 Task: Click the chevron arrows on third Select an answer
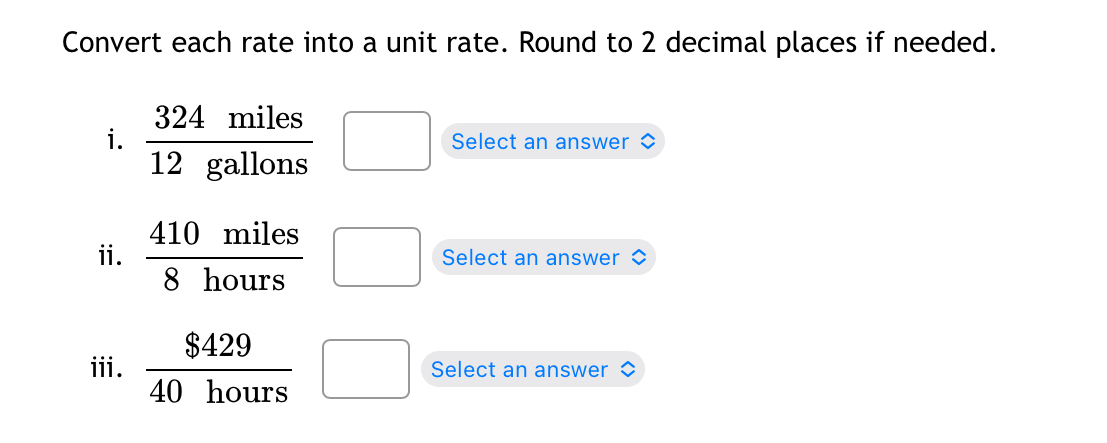[x=628, y=369]
